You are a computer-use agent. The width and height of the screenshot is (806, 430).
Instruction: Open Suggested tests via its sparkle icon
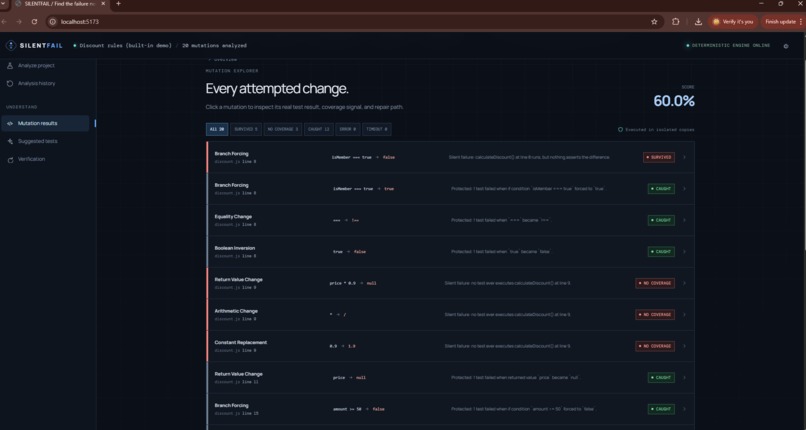coord(10,141)
